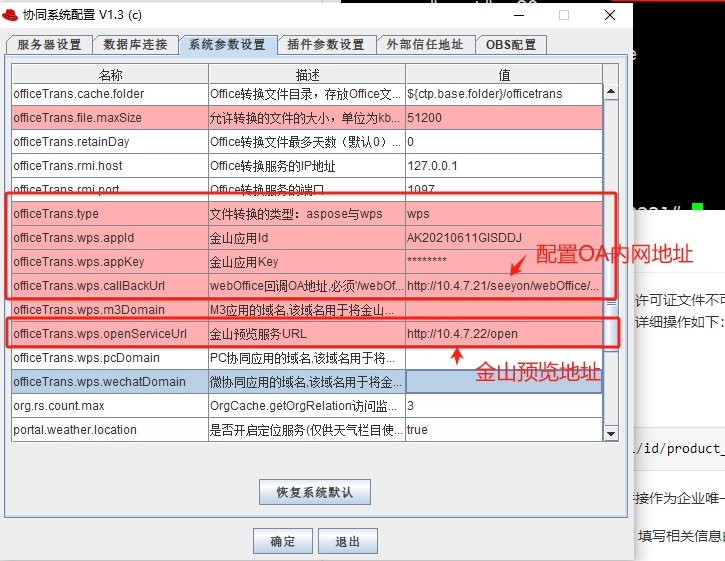
Task: Select the officeTrans.wps.appKey name cell
Action: (x=110, y=262)
